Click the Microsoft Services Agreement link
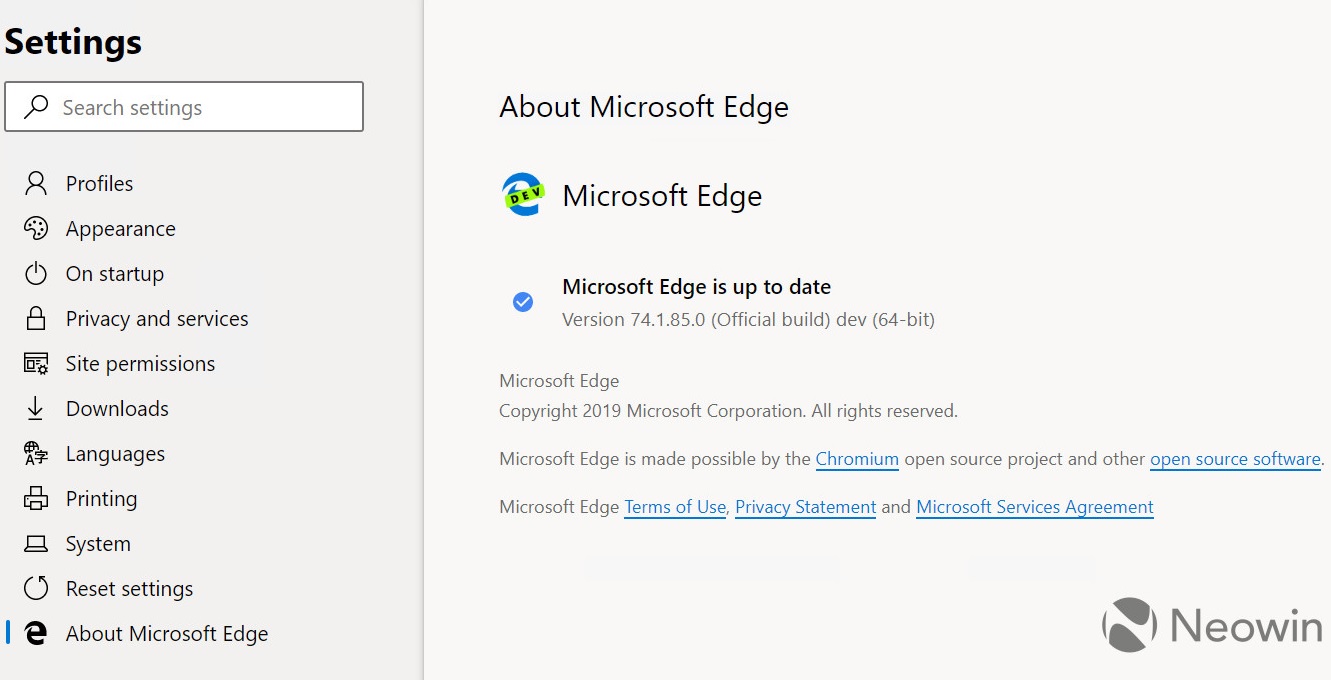Viewport: 1331px width, 680px height. [x=1034, y=507]
